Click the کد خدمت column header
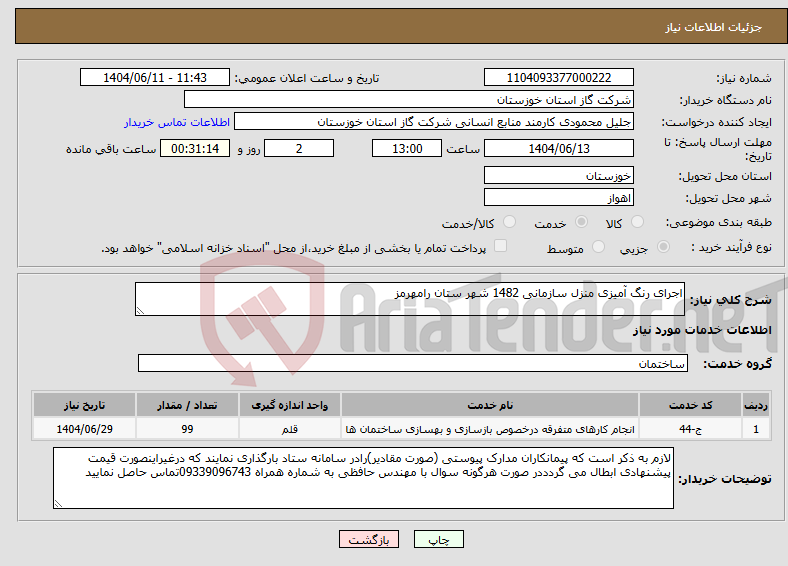The width and height of the screenshot is (788, 566). [x=691, y=405]
